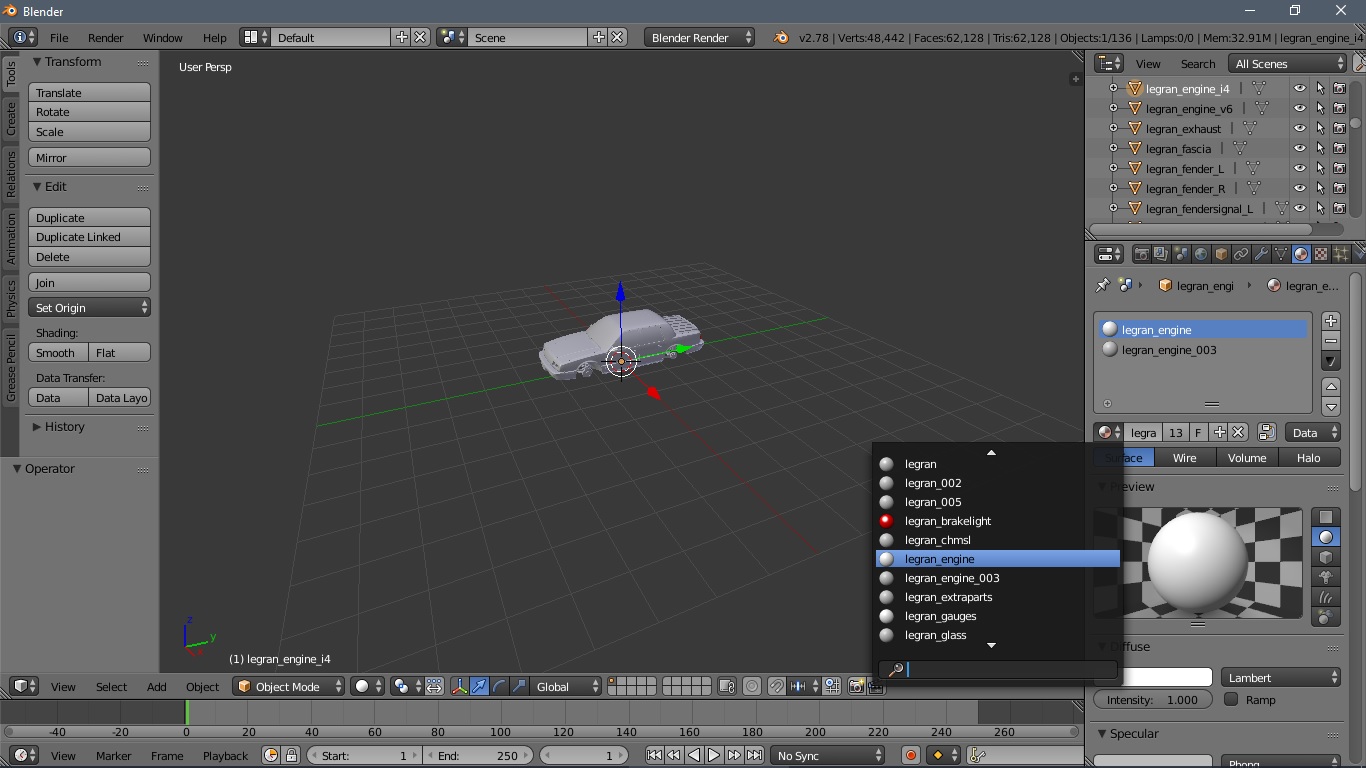Image resolution: width=1366 pixels, height=768 pixels.
Task: Enable the rotate manipulator icon
Action: (499, 686)
